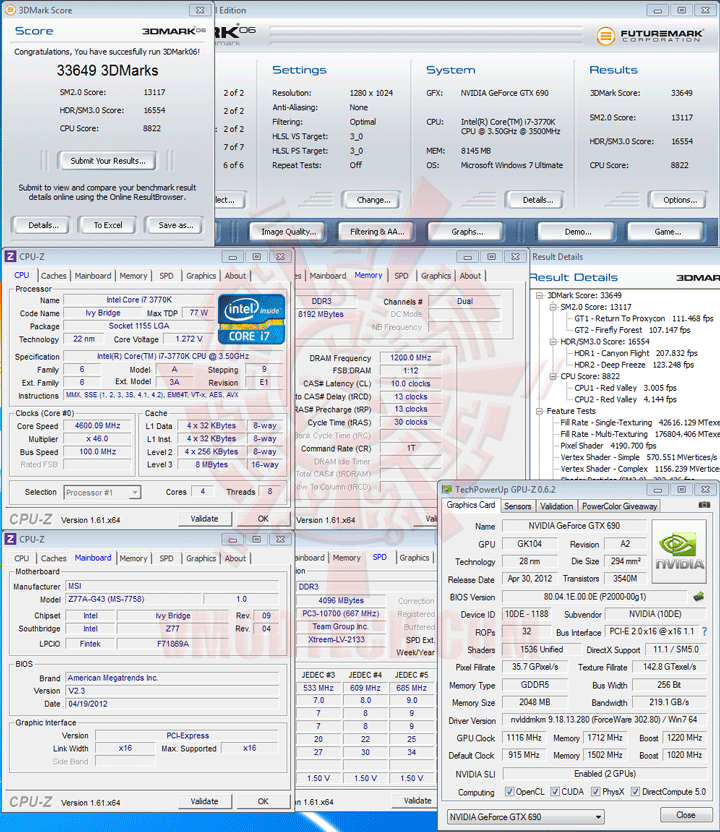Collapse the Feature Tests tree node
Screen dimensions: 720x832
(539, 411)
